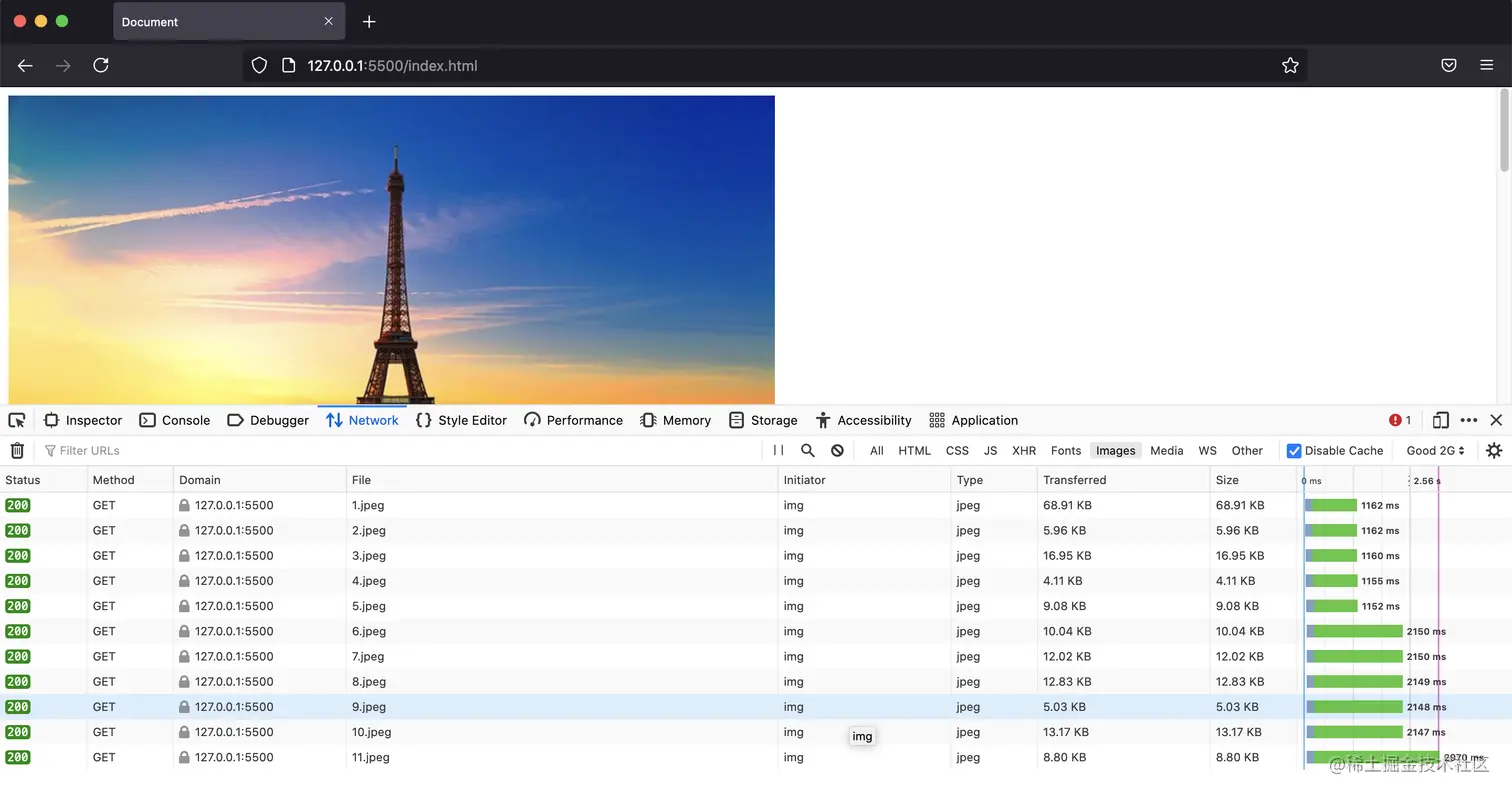Select the 11.jpeg request row

pyautogui.click(x=756, y=757)
